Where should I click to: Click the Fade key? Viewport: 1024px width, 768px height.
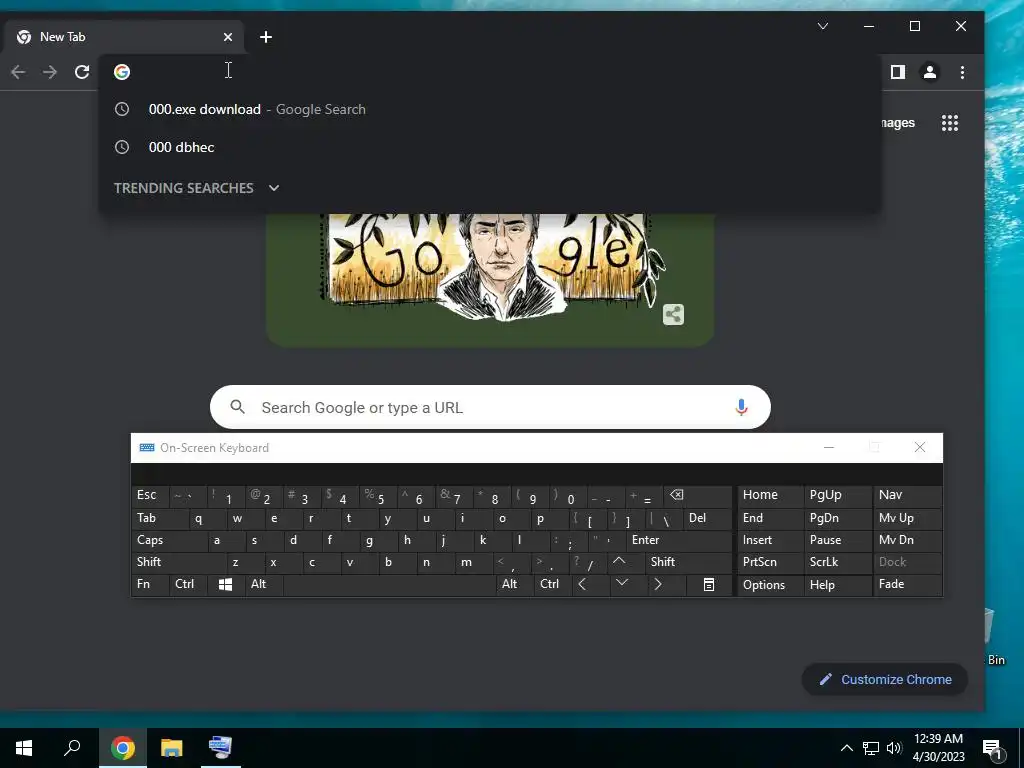tap(907, 584)
